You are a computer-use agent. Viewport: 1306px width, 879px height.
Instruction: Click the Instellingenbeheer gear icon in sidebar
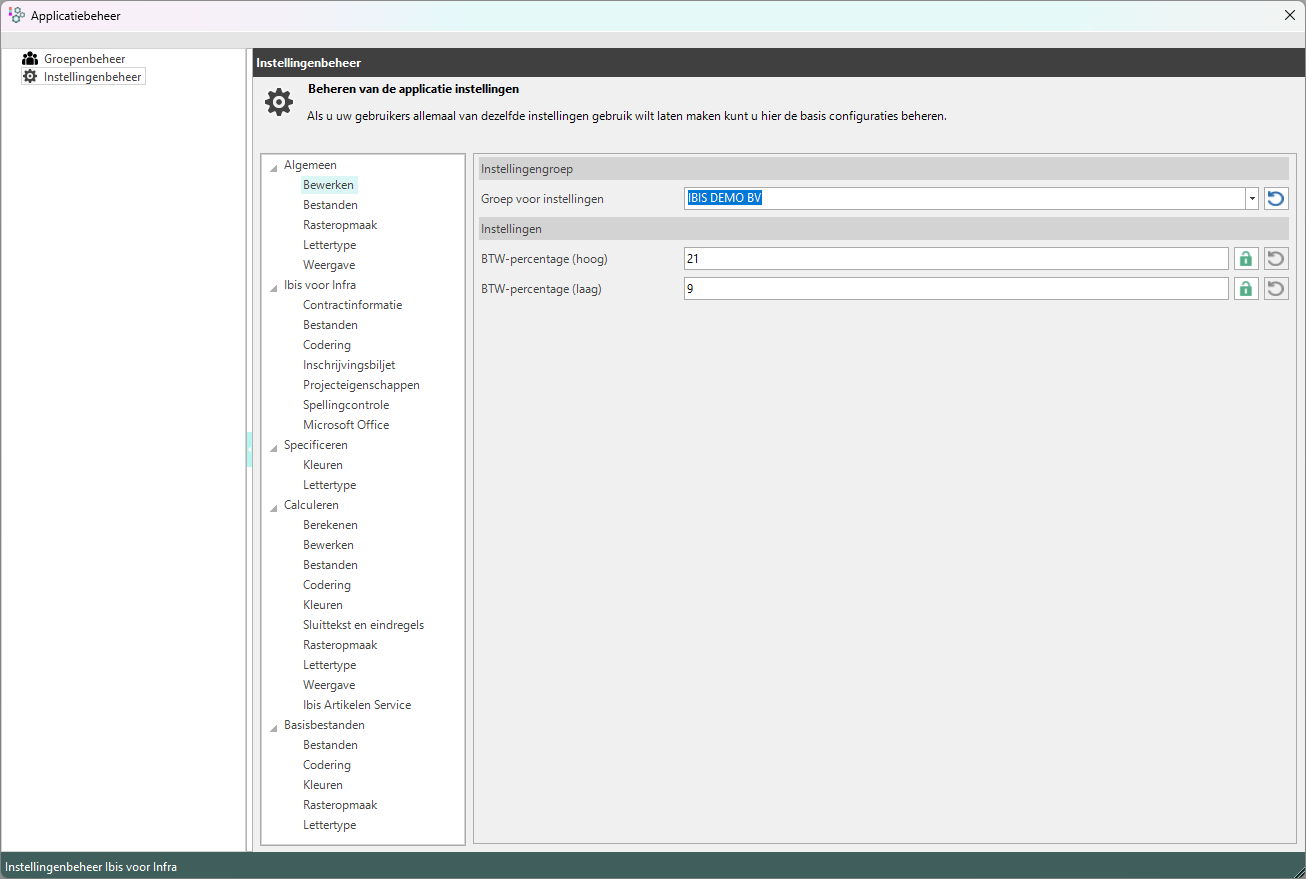point(30,77)
